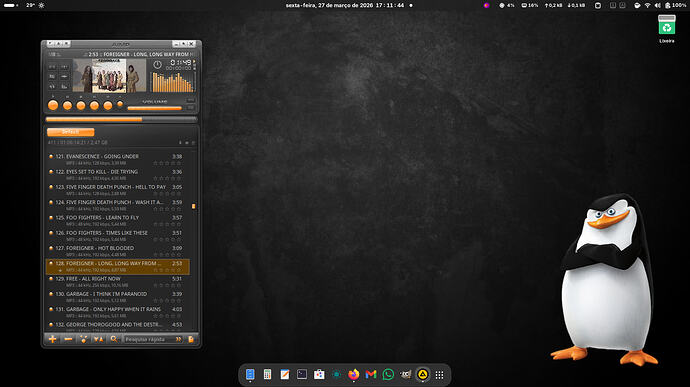This screenshot has width=690, height=387.
Task: Add files with the plus icon
Action: point(52,339)
